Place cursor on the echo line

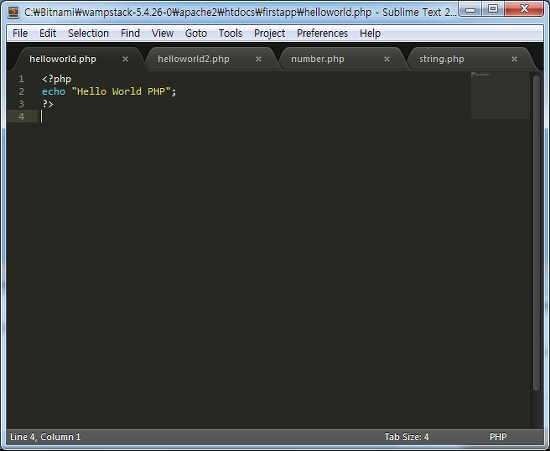[x=109, y=92]
